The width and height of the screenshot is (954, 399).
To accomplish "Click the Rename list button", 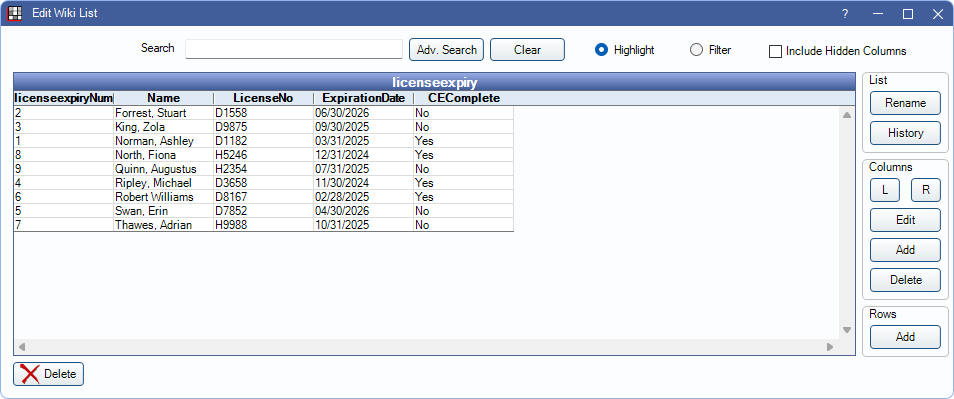I will (x=905, y=103).
